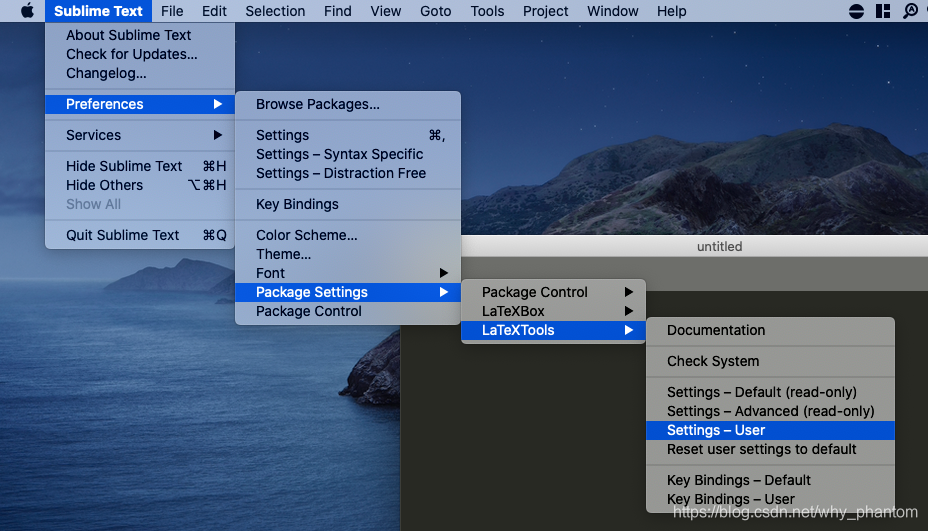Expand the LaTeXTools submenu
The height and width of the screenshot is (531, 928).
[x=553, y=330]
